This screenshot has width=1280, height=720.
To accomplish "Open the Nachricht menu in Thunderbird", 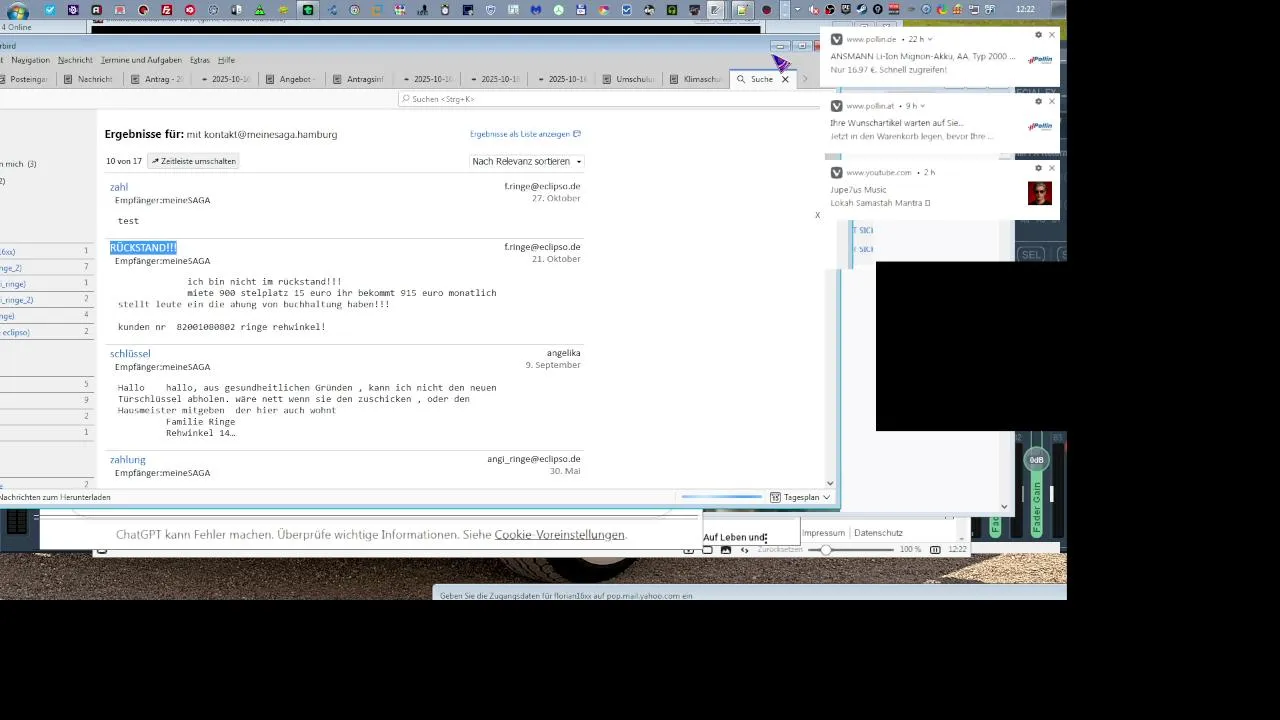I will pos(75,60).
